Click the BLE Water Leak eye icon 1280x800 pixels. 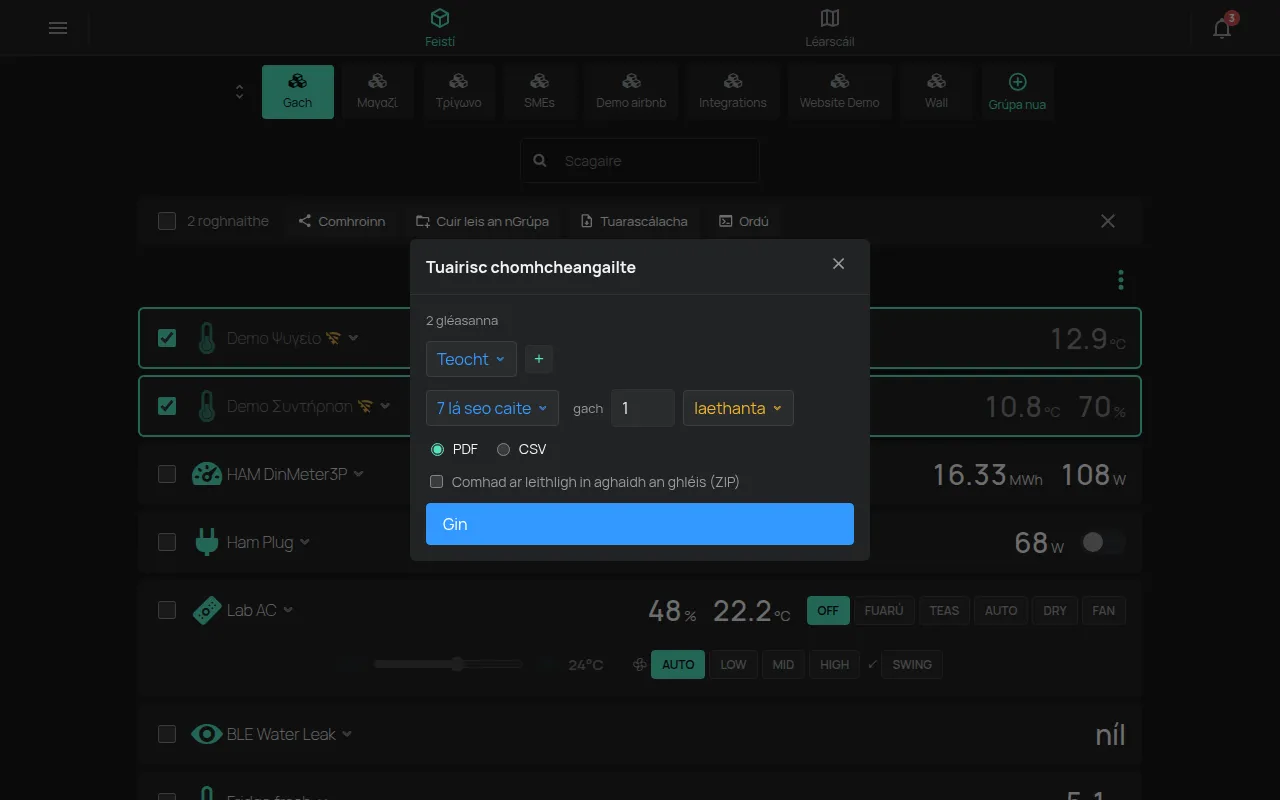(x=207, y=734)
